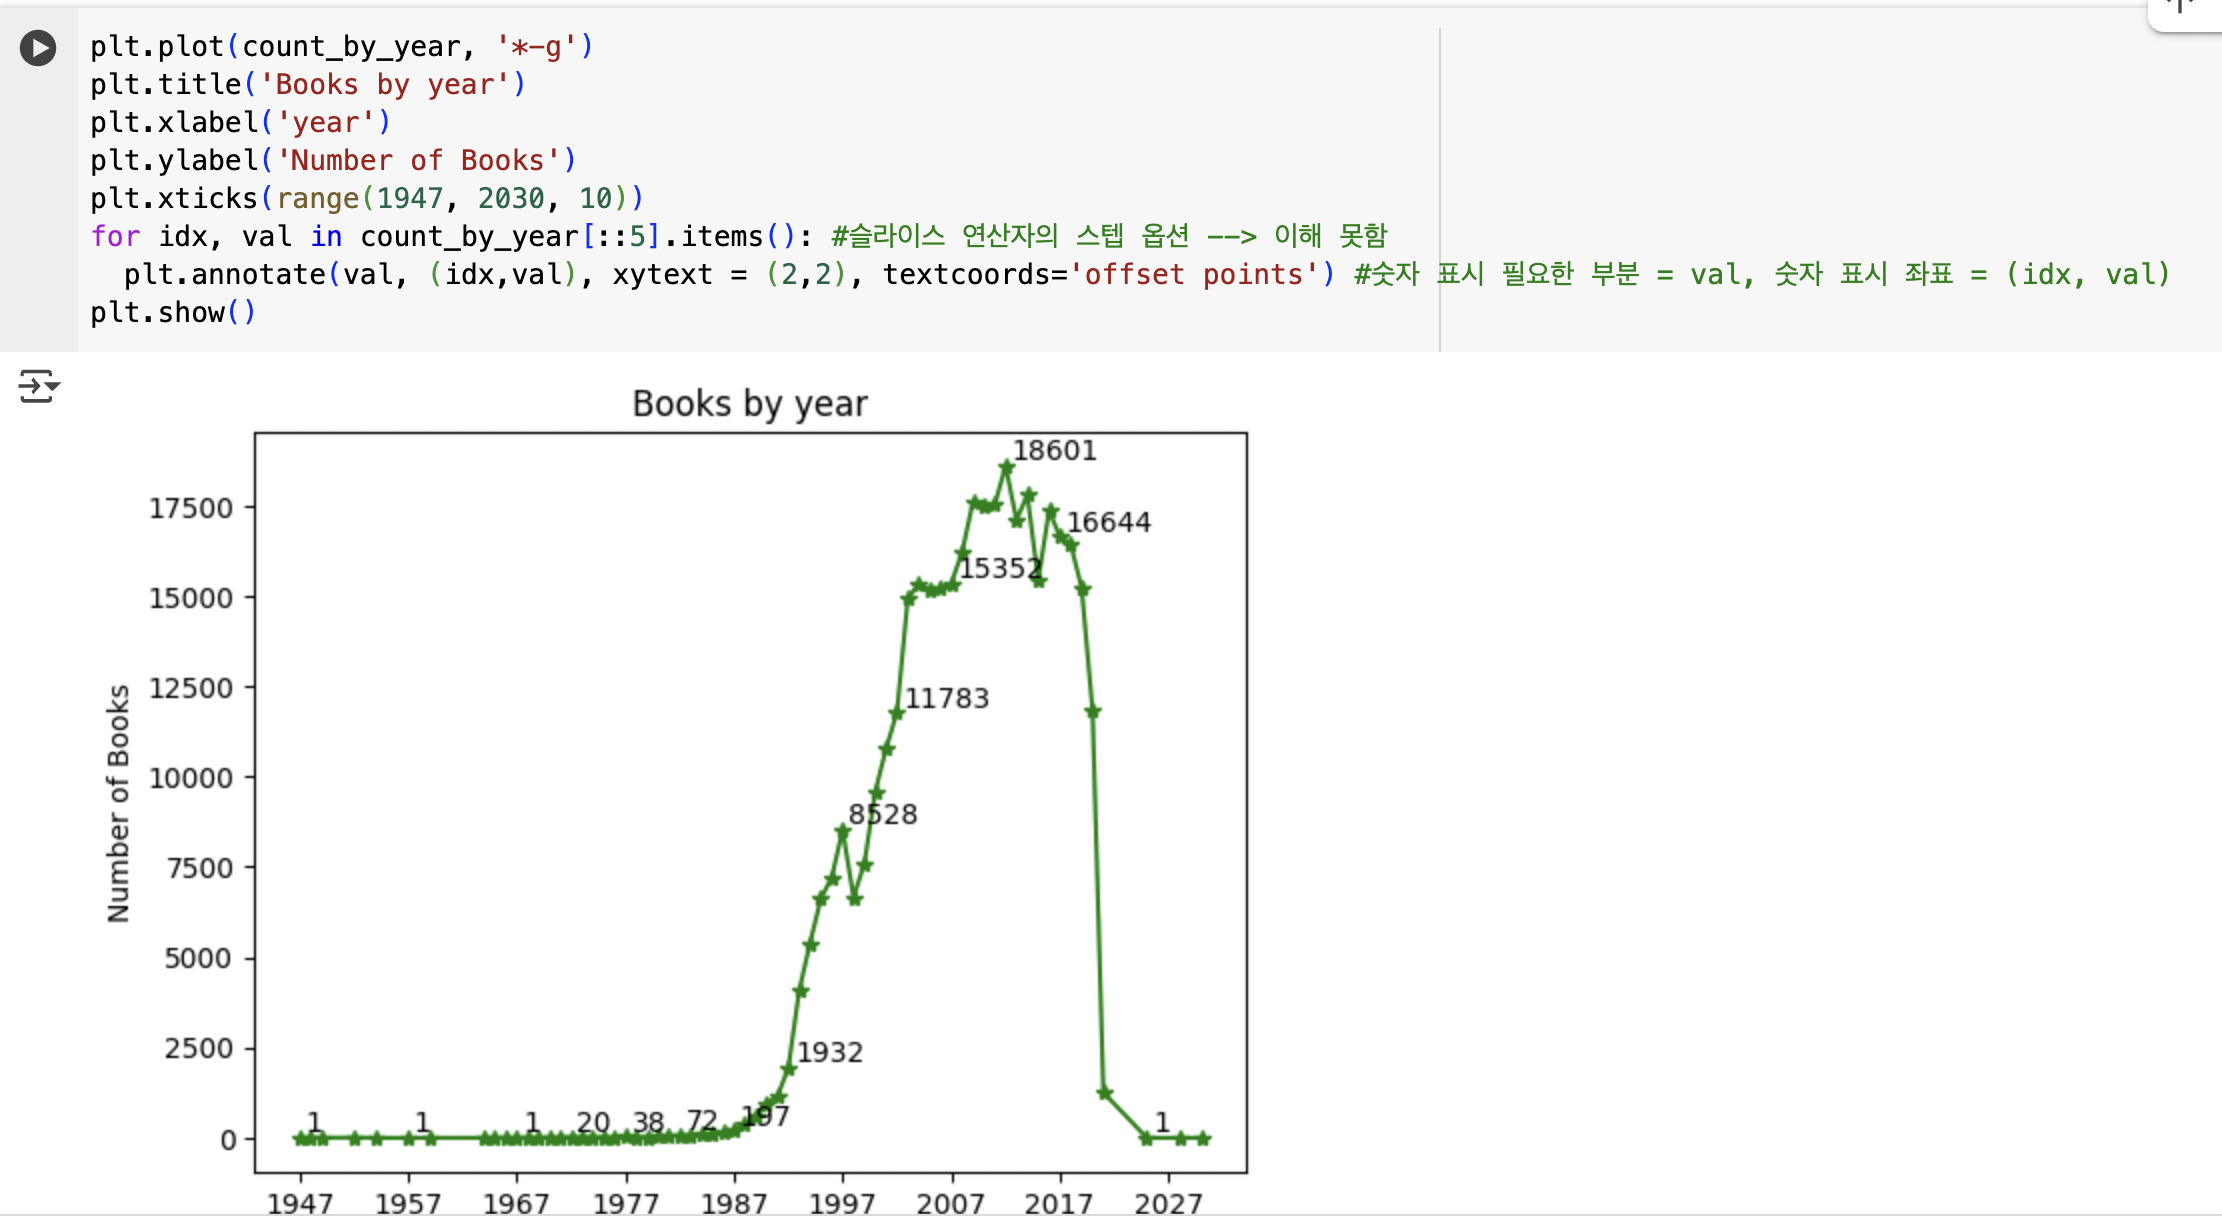This screenshot has height=1218, width=2222.
Task: Click the books-by-year line chart image
Action: pos(676,801)
